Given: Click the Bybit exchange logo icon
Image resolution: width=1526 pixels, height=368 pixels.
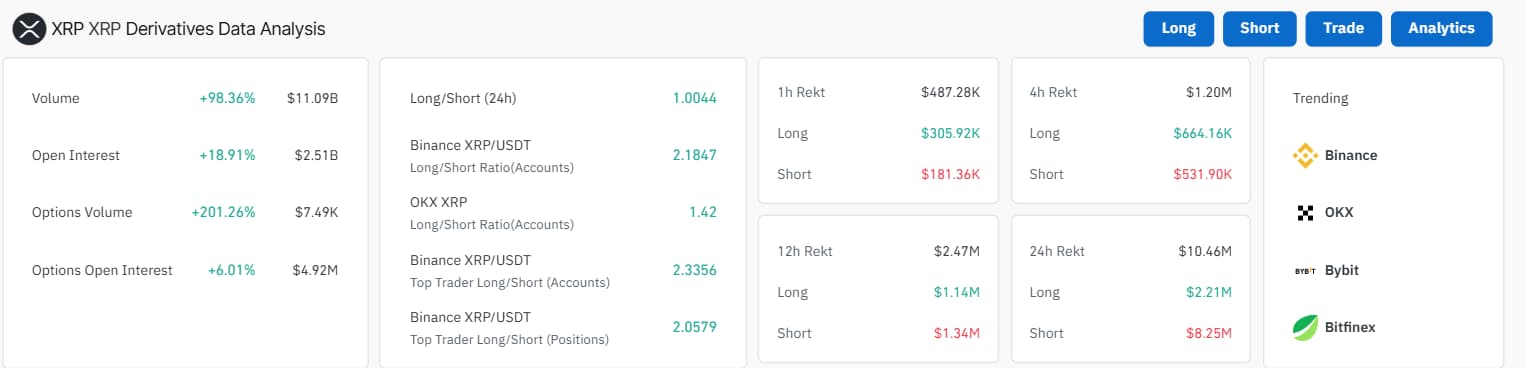Looking at the screenshot, I should coord(1305,270).
